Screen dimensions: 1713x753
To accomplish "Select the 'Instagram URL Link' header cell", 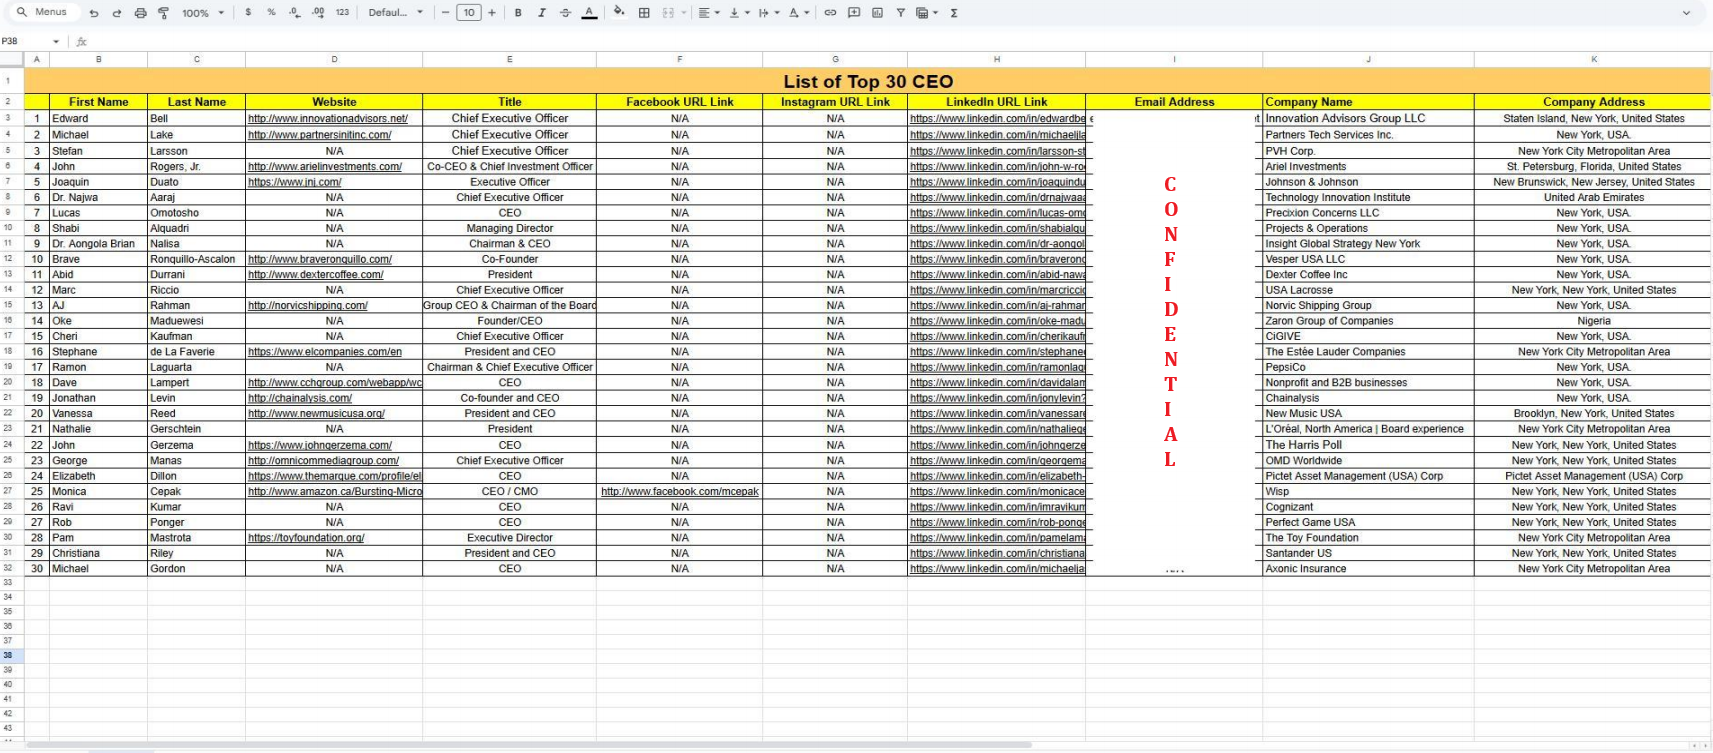I will [x=835, y=102].
